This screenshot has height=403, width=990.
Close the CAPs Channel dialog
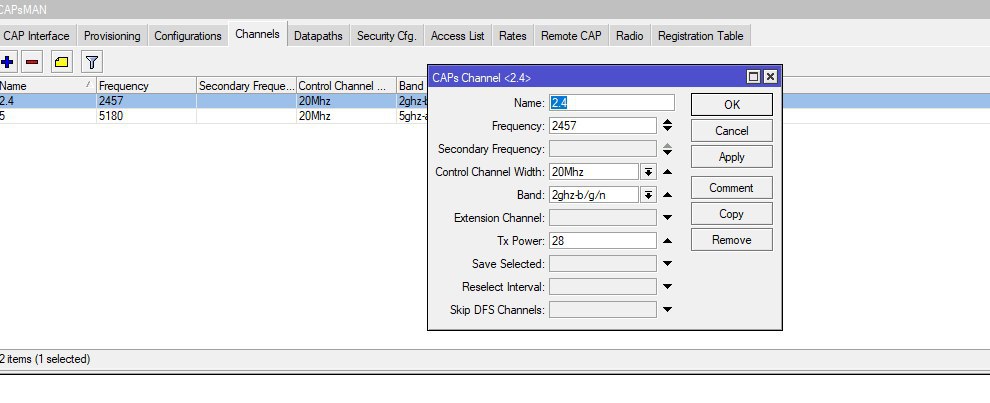coord(770,77)
